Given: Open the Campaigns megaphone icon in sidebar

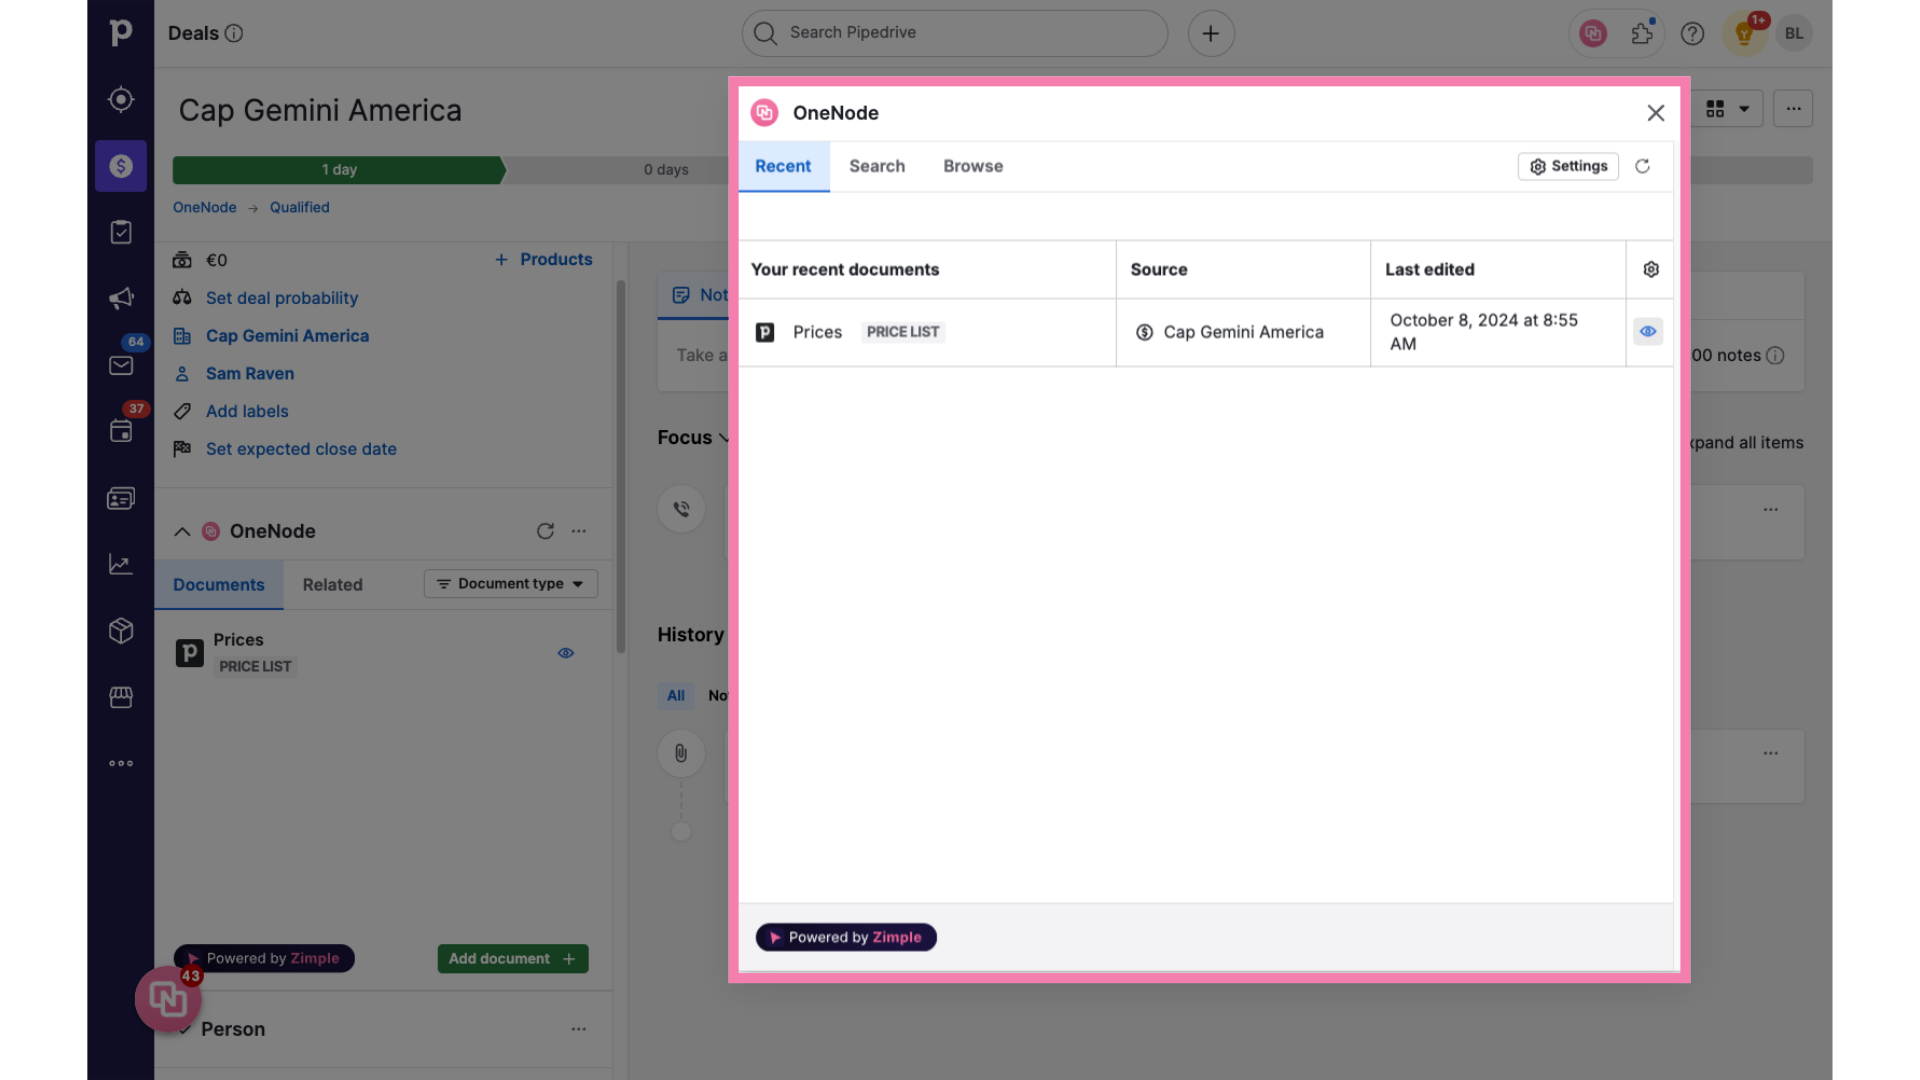Looking at the screenshot, I should pyautogui.click(x=121, y=298).
